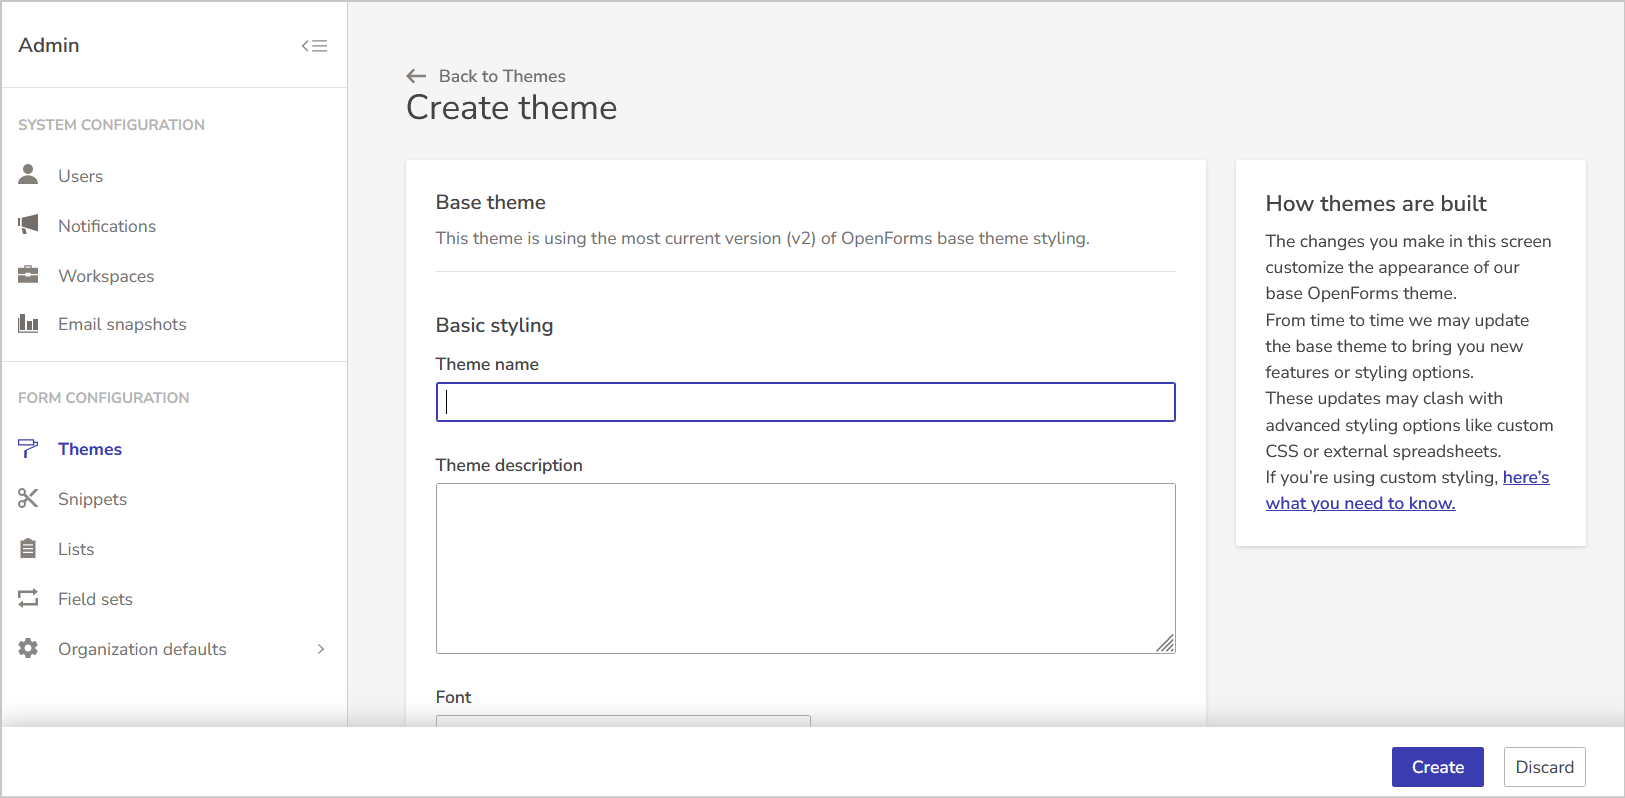The width and height of the screenshot is (1625, 798).
Task: Click the Notifications megaphone icon
Action: [28, 225]
